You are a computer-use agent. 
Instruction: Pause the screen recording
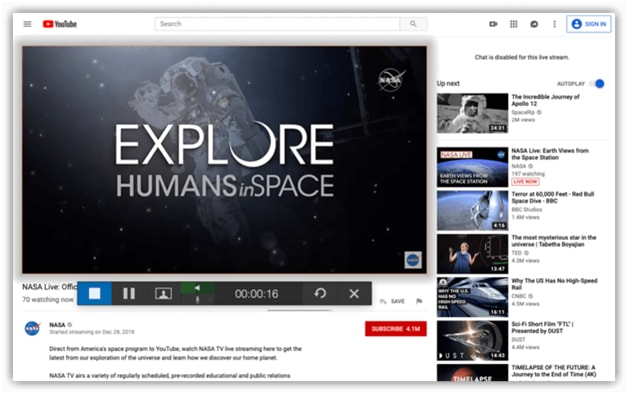pyautogui.click(x=129, y=293)
